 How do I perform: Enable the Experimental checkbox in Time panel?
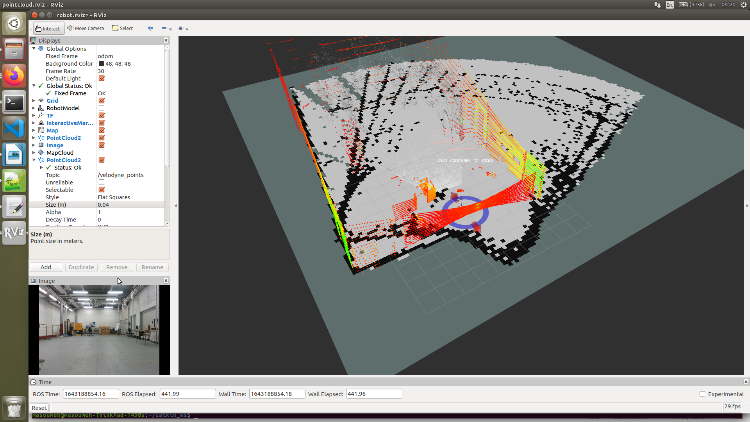700,393
